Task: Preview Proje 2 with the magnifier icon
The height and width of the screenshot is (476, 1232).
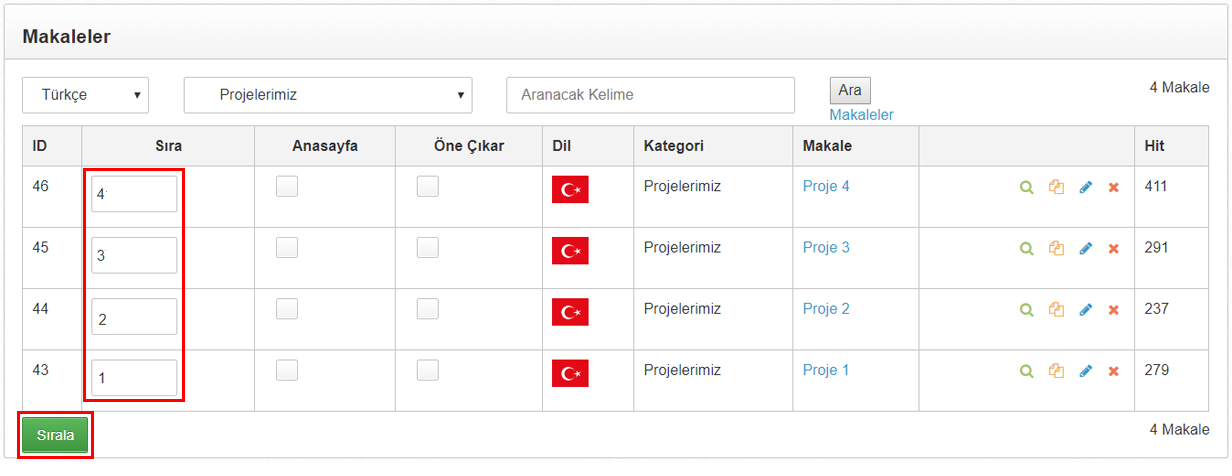Action: pos(1026,310)
